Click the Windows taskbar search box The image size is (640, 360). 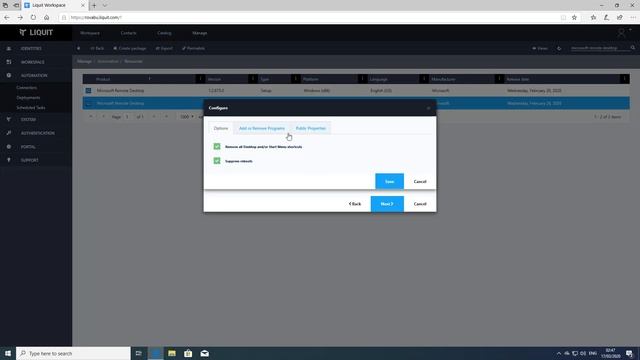(x=73, y=353)
